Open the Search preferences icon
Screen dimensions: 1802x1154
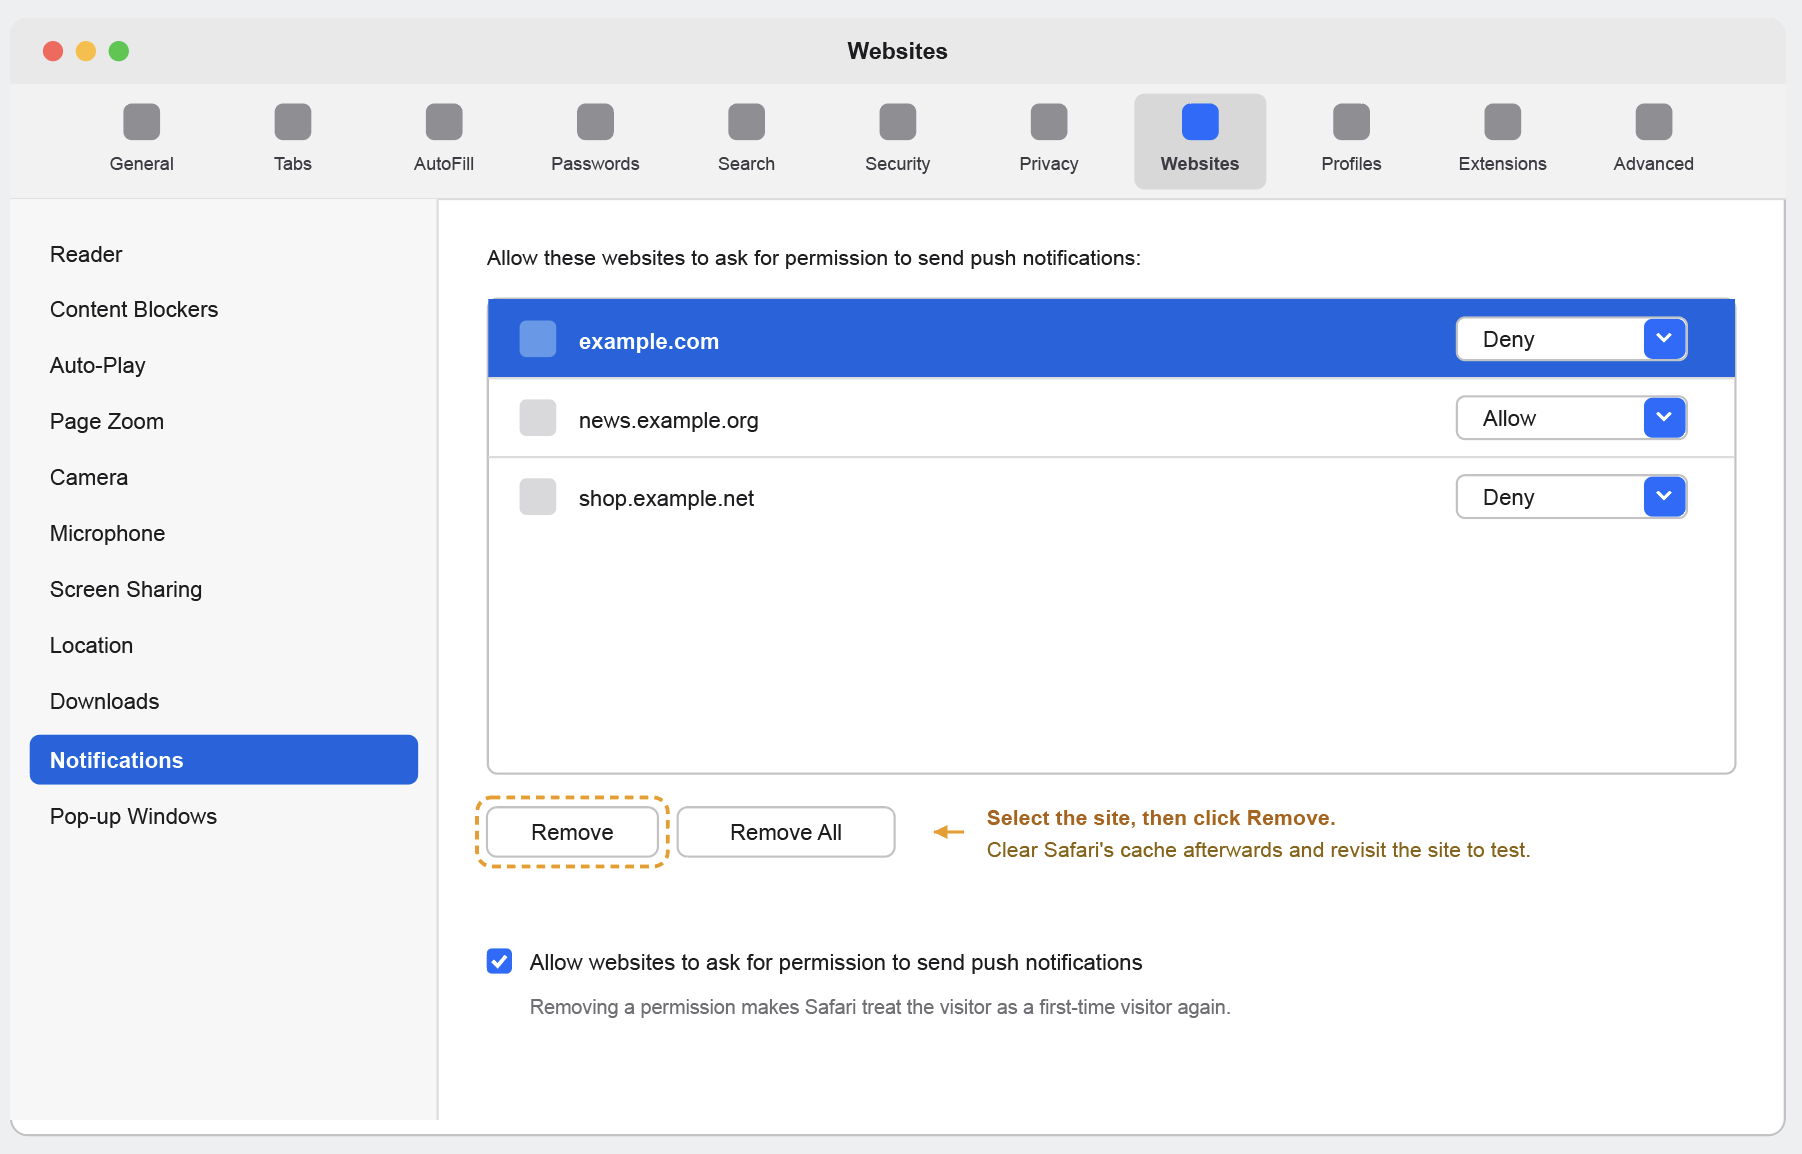point(746,122)
